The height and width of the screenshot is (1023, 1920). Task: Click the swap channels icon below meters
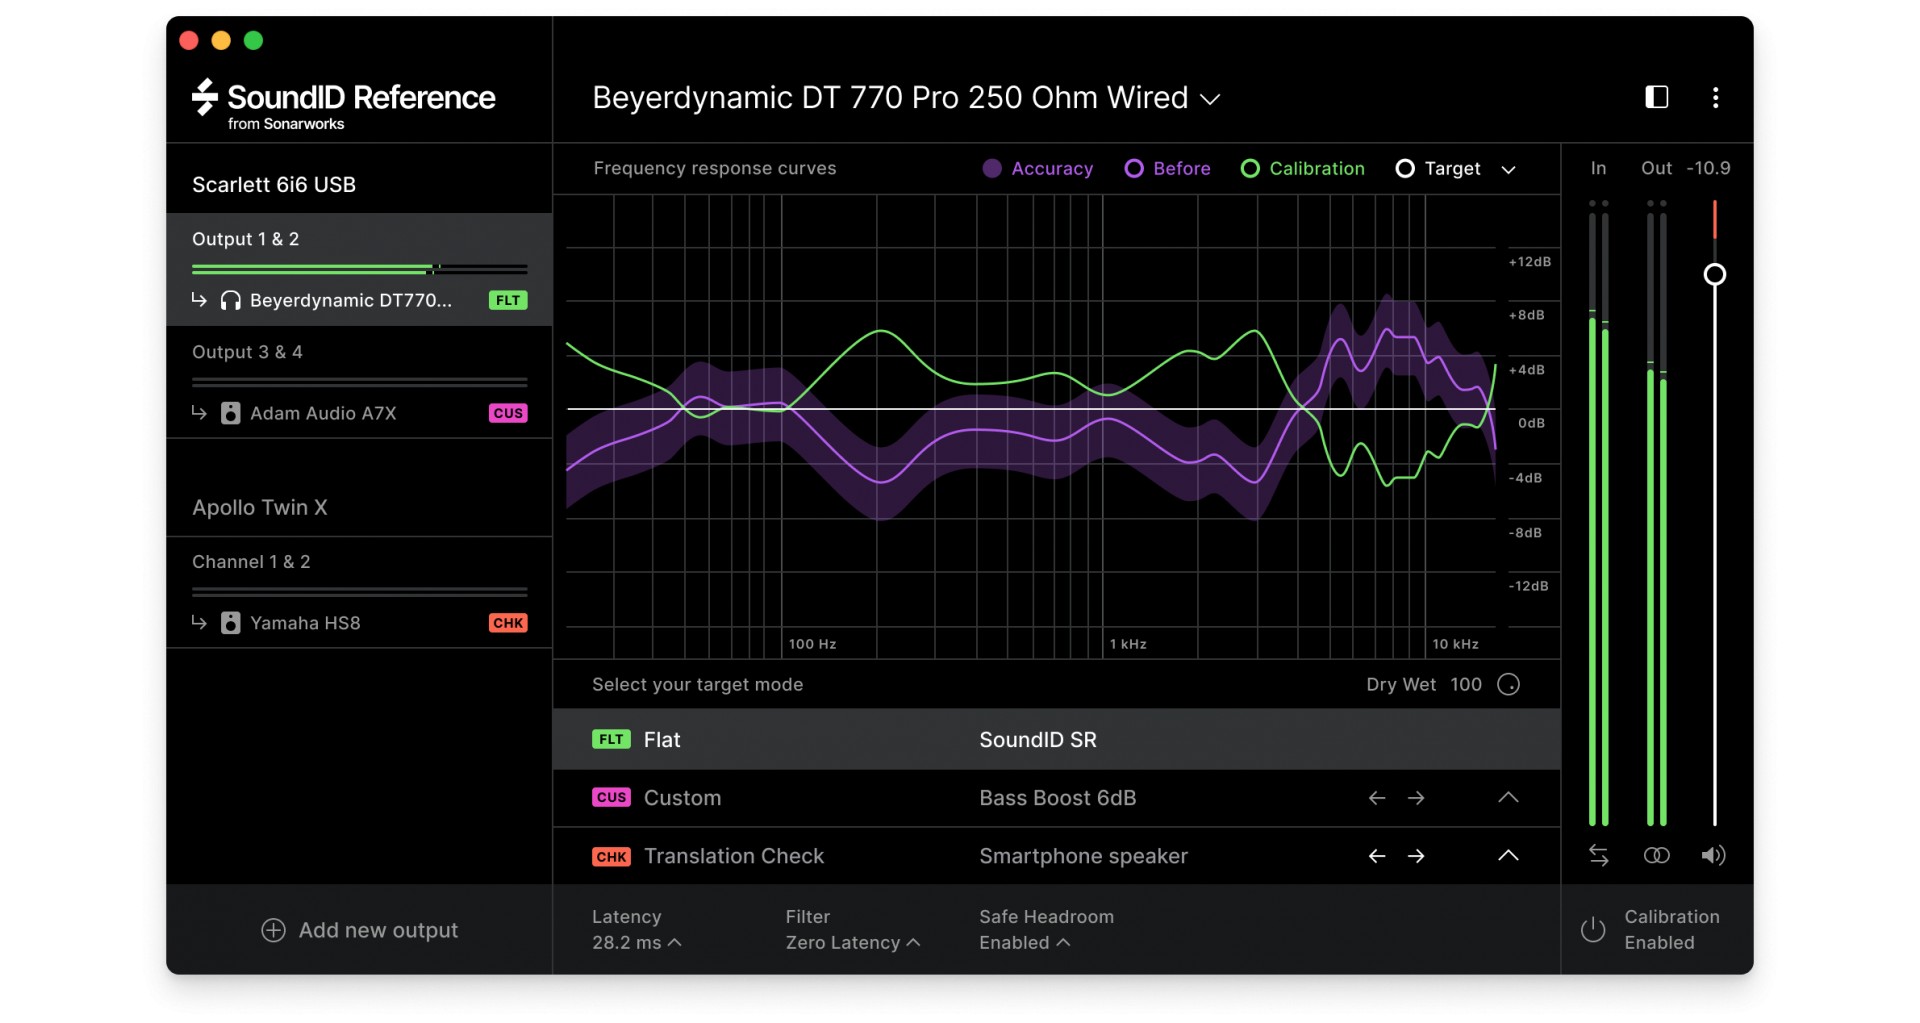1598,855
